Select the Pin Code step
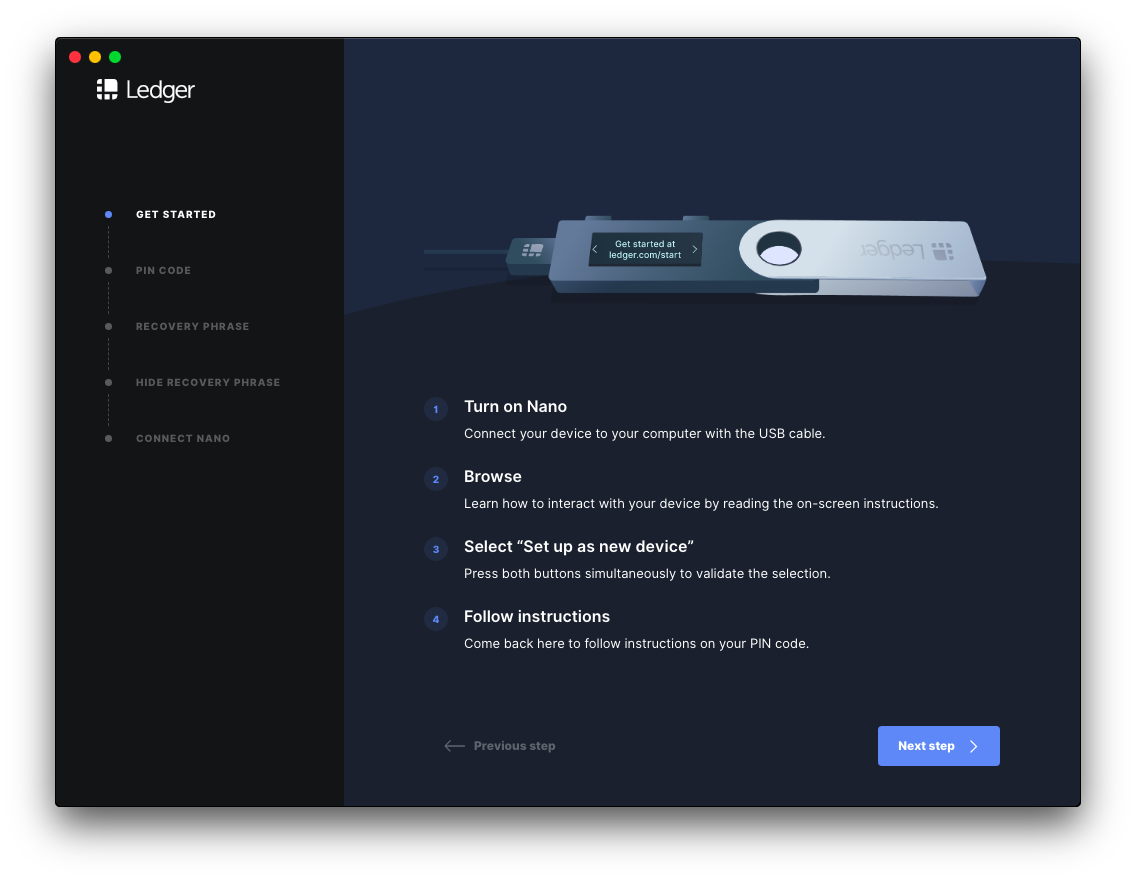Image resolution: width=1136 pixels, height=880 pixels. [163, 270]
